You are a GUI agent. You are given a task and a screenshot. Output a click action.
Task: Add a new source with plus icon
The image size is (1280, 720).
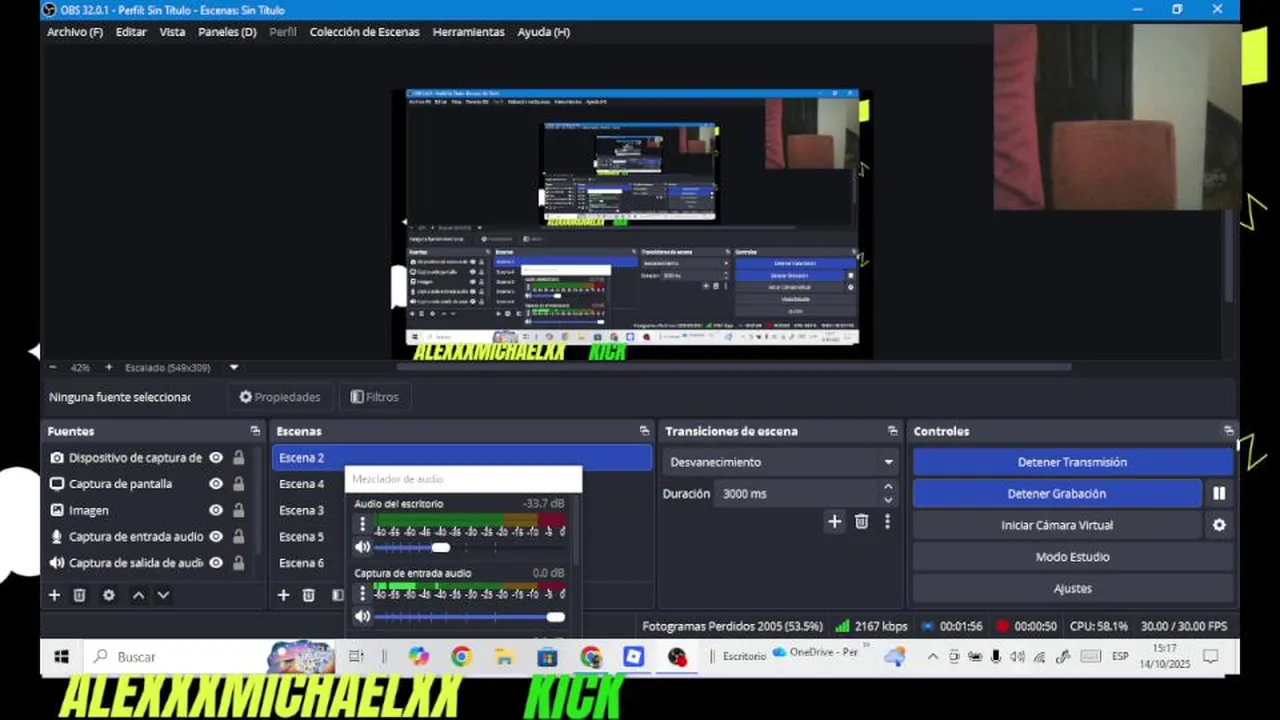point(54,595)
